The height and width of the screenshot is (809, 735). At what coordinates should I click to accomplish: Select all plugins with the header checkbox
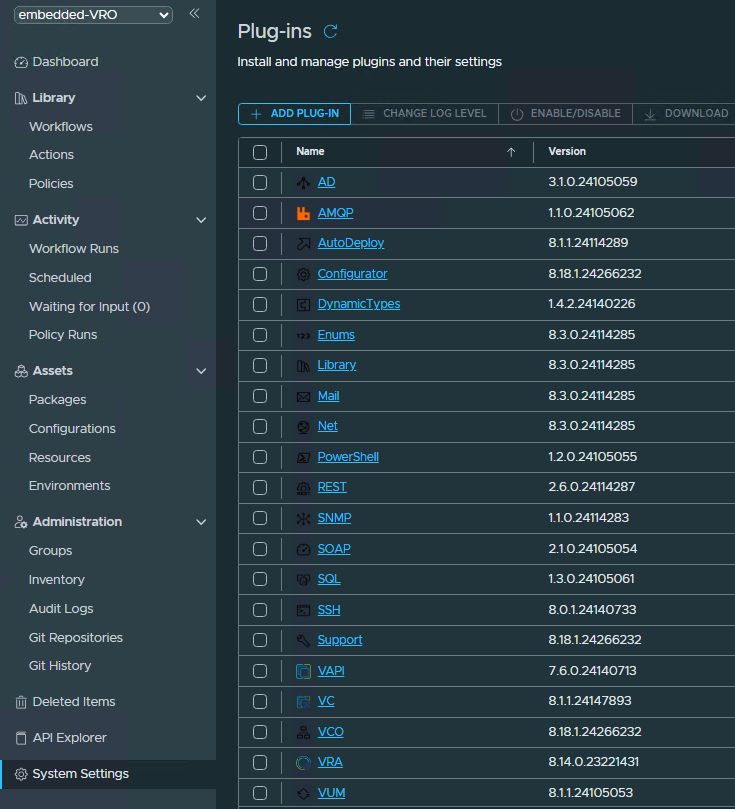pyautogui.click(x=260, y=151)
